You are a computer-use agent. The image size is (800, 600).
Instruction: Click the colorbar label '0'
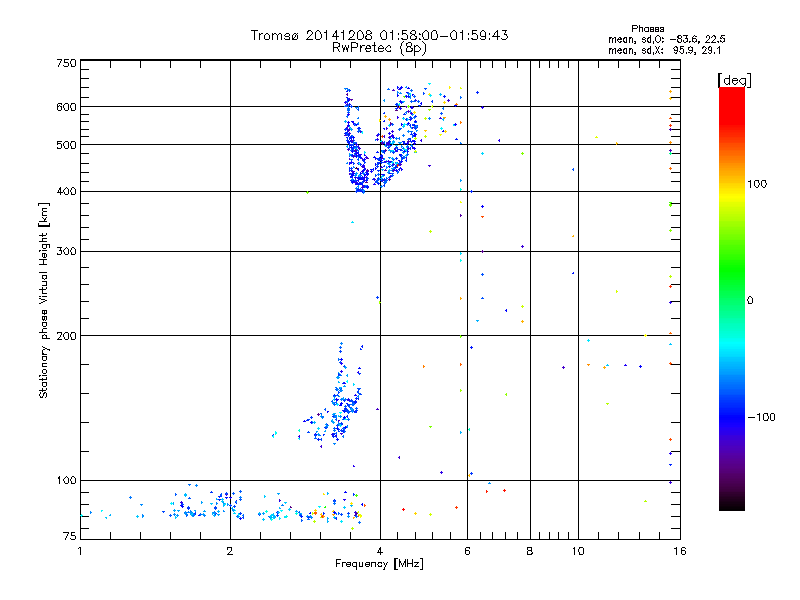[x=750, y=301]
